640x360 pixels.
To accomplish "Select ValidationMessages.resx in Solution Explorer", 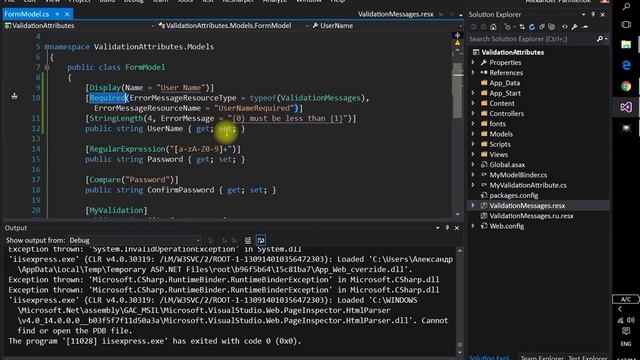I will [527, 205].
